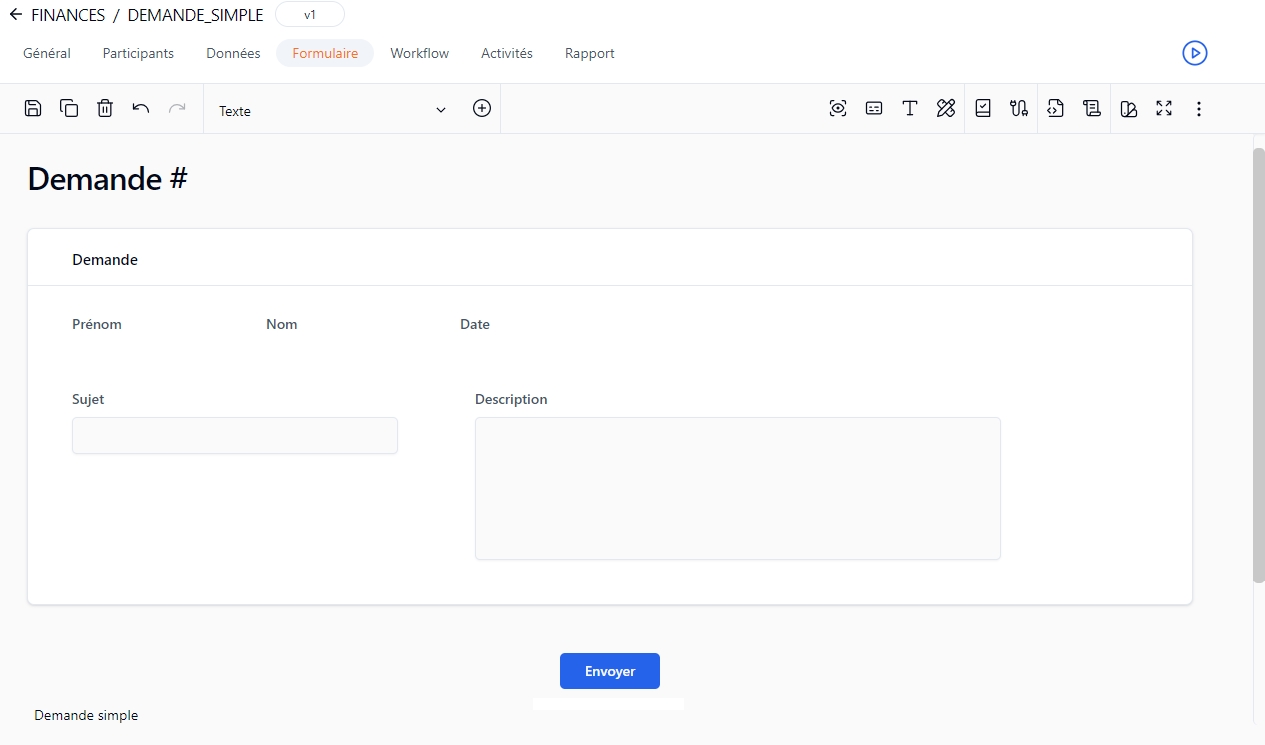Click the back arrow beside FINANCES
This screenshot has width=1265, height=745.
pos(15,15)
